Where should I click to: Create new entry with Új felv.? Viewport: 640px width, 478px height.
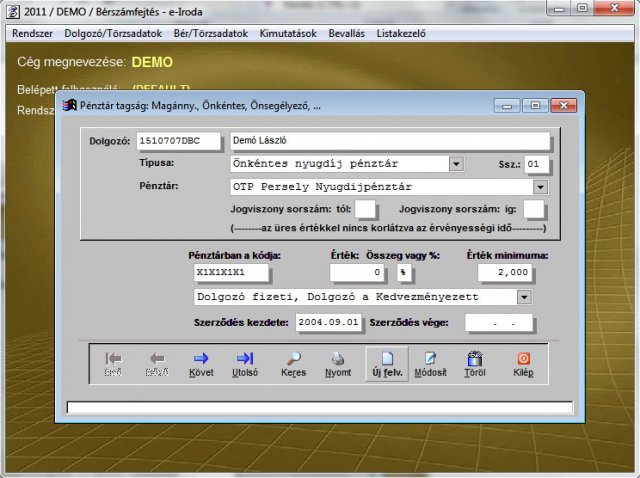386,363
